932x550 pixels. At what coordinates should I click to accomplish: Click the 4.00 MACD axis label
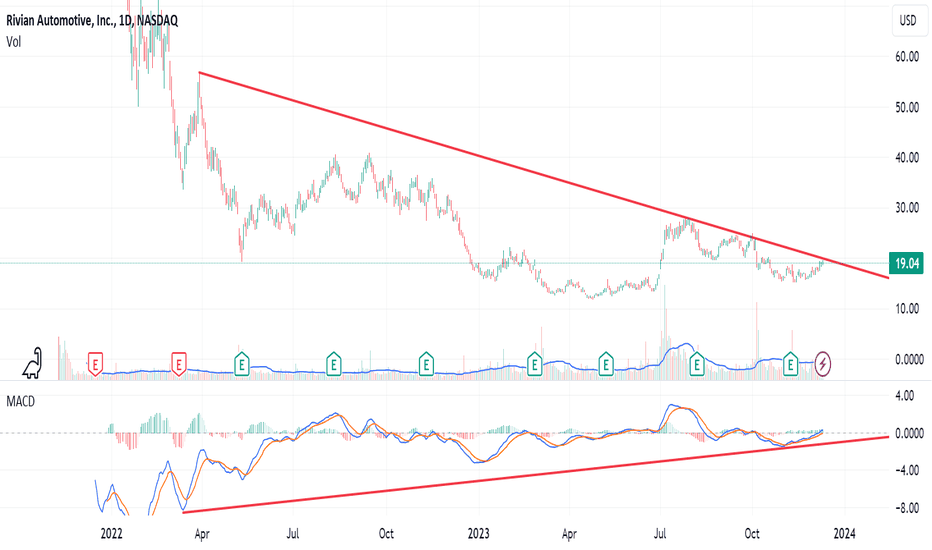point(905,395)
